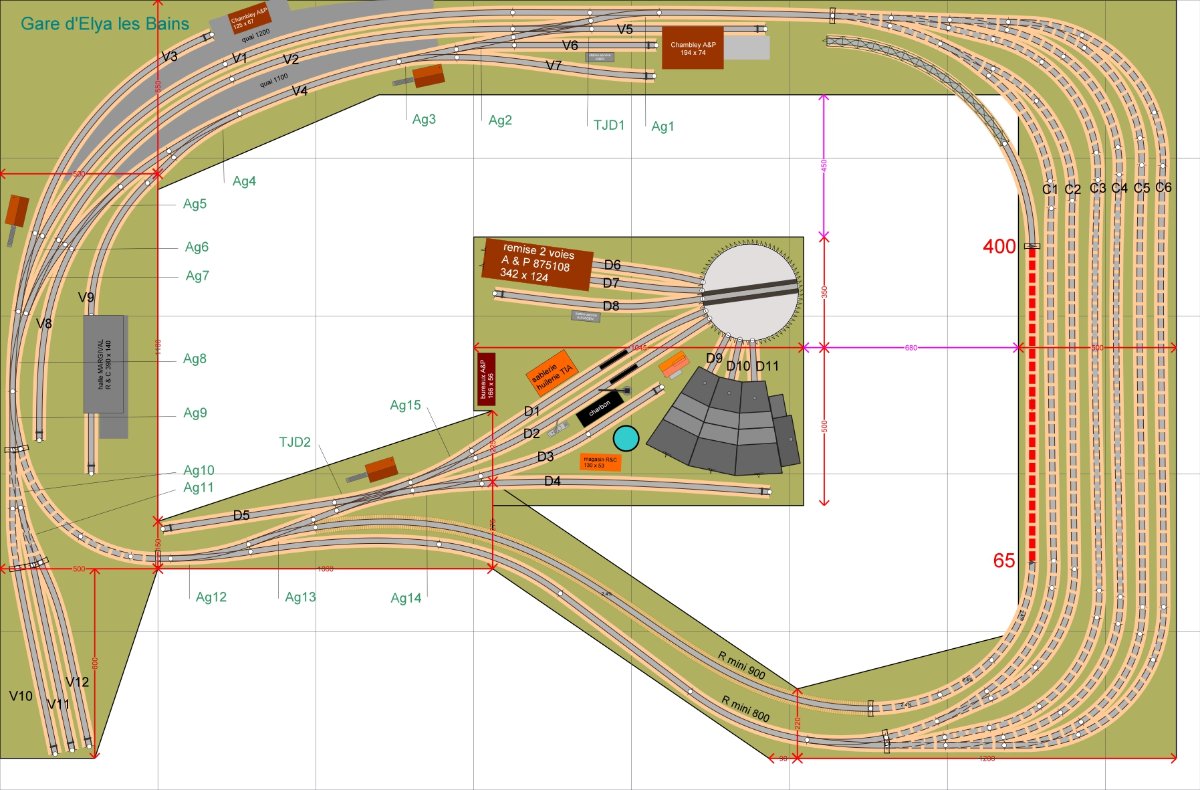Click the orange magasin building

[x=600, y=462]
